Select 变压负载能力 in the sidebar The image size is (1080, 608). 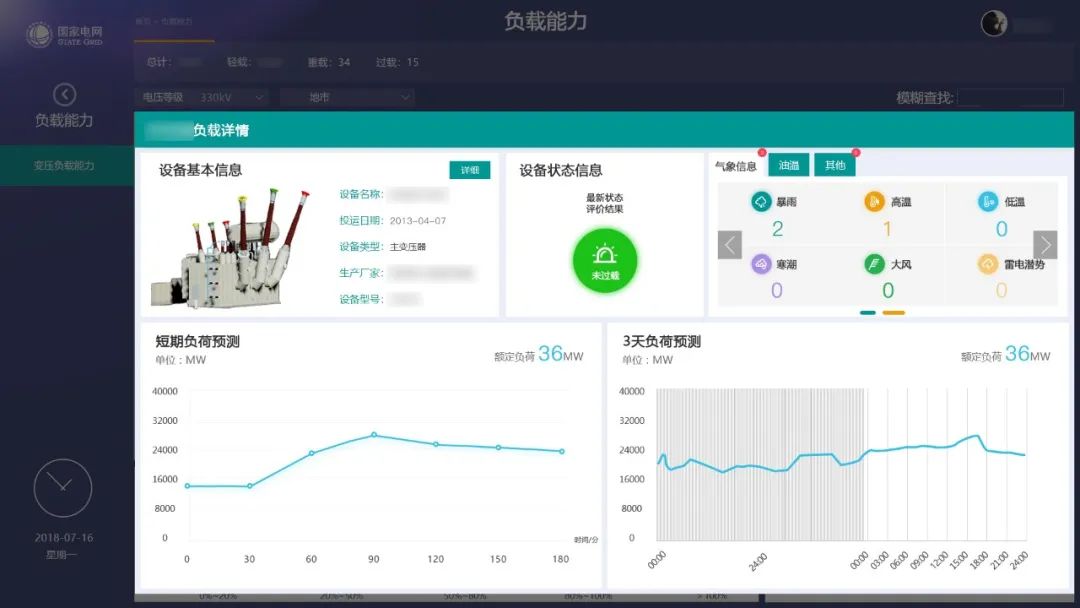point(67,165)
